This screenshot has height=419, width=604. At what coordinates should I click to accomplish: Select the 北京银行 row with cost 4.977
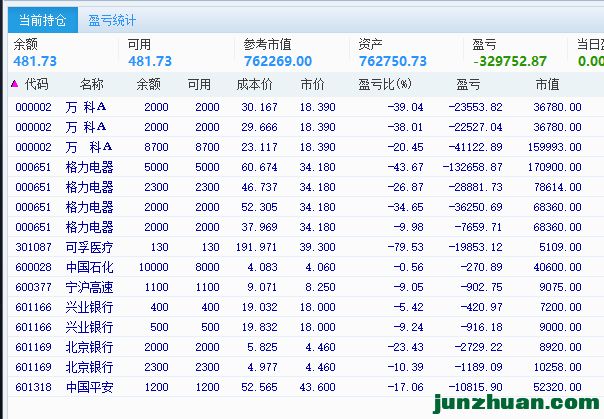tap(306, 367)
